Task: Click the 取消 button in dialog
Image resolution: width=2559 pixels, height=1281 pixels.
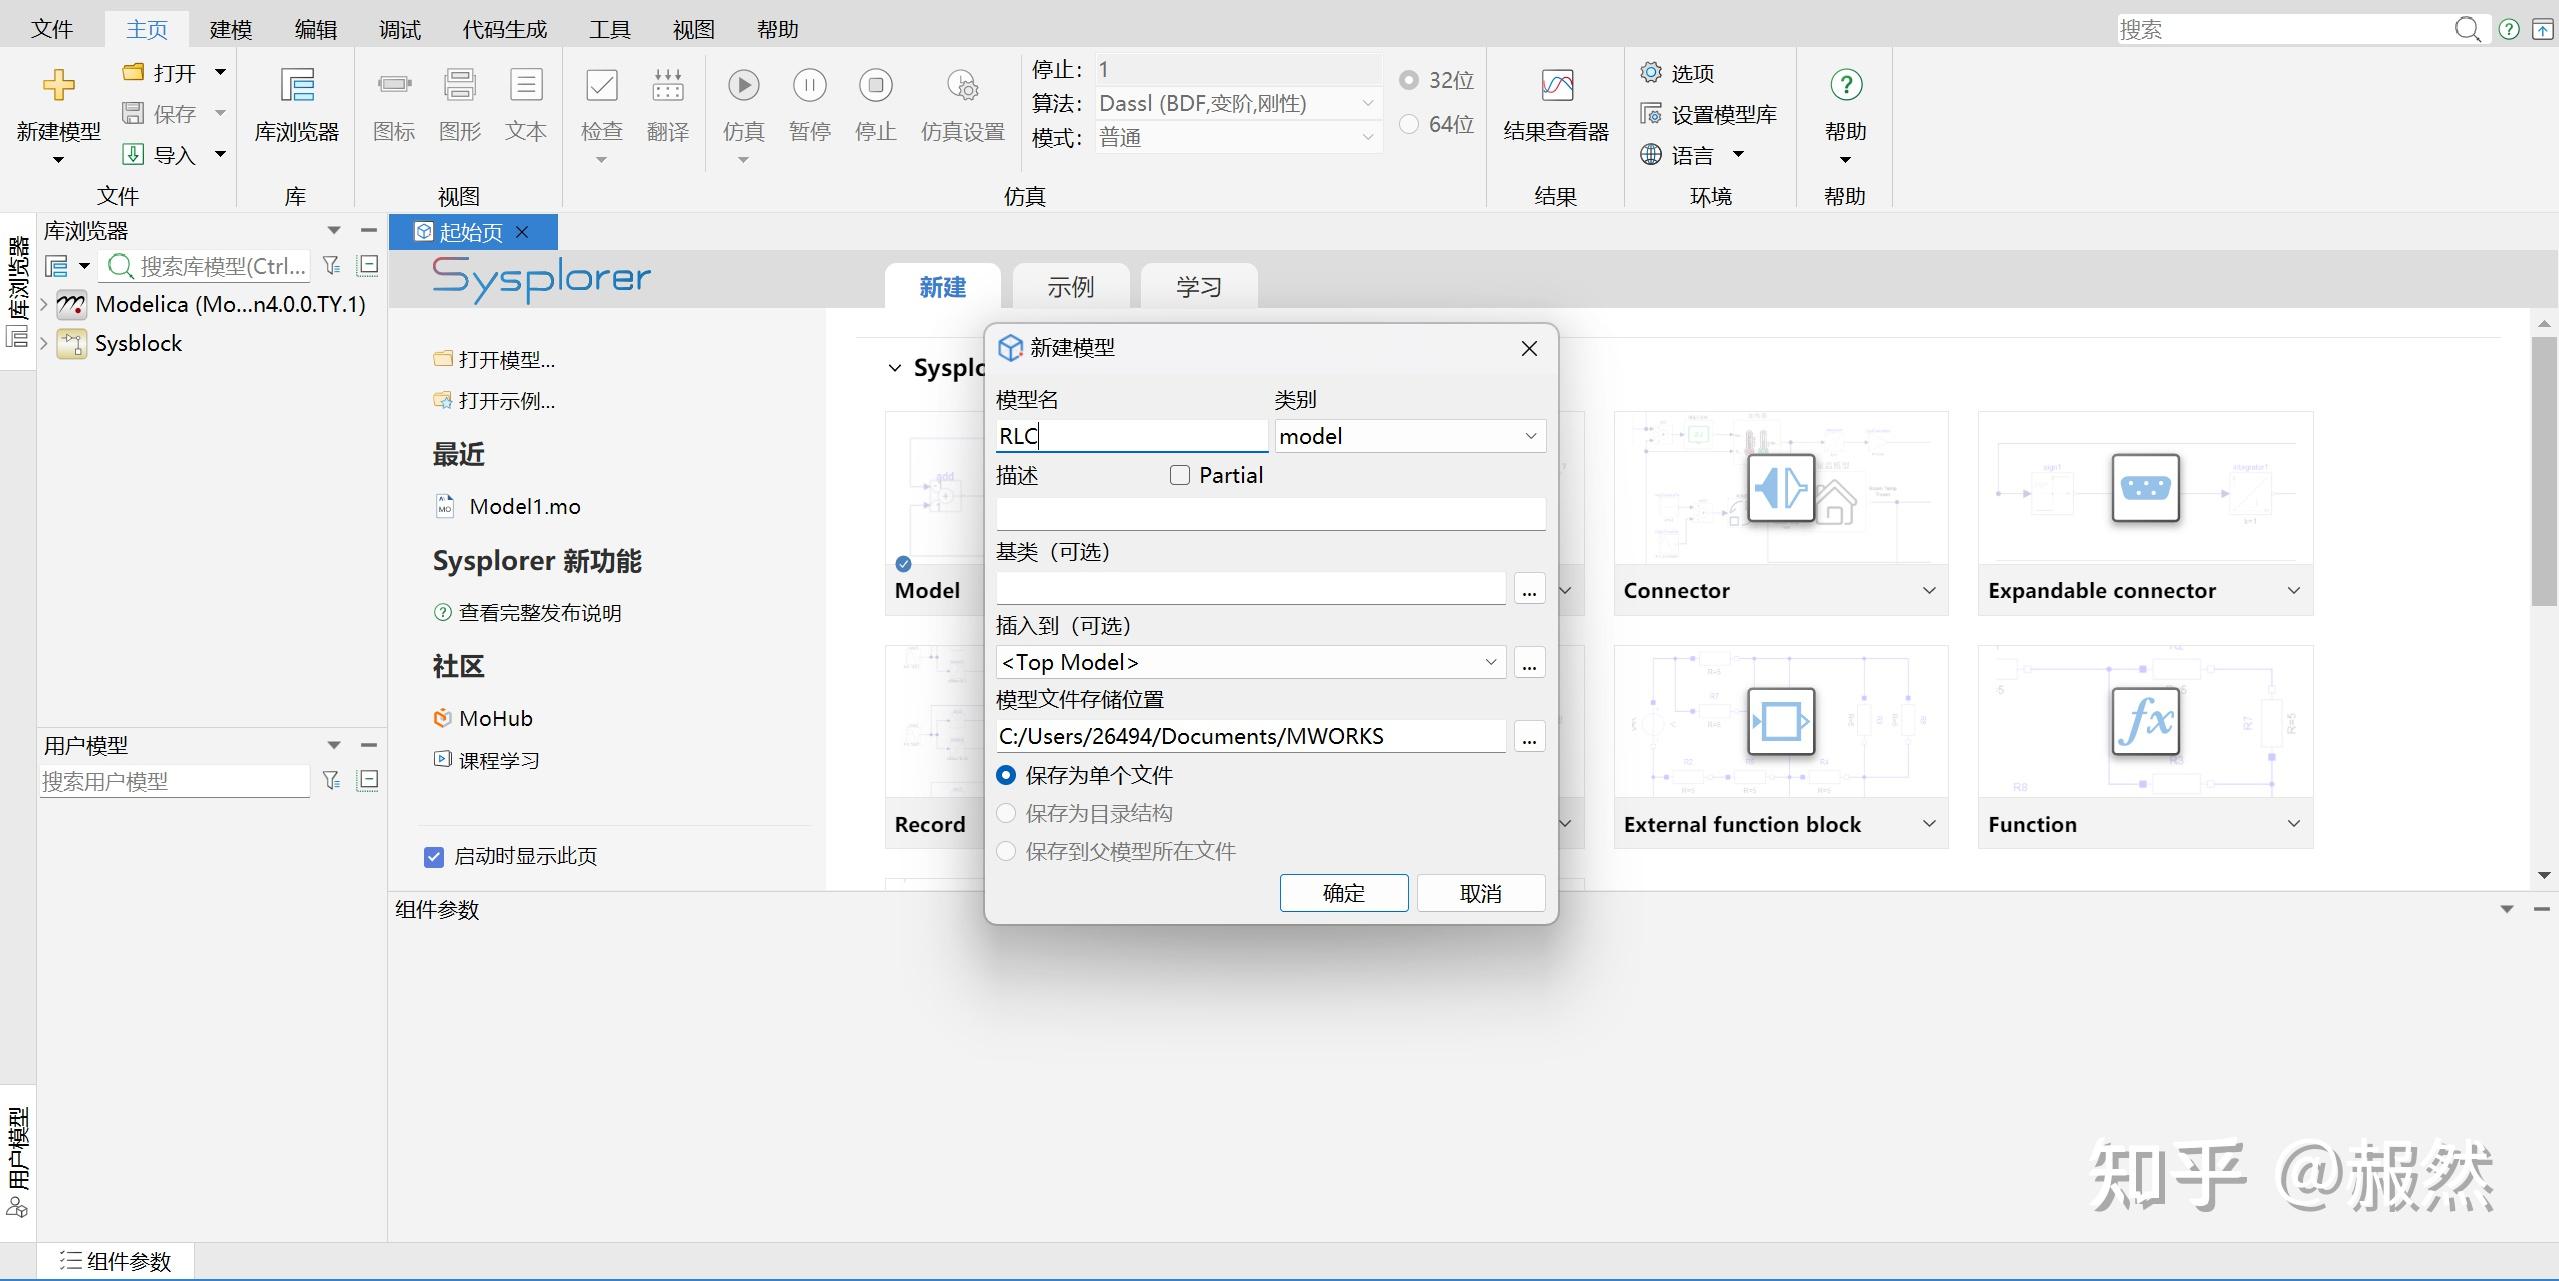Action: (x=1481, y=893)
